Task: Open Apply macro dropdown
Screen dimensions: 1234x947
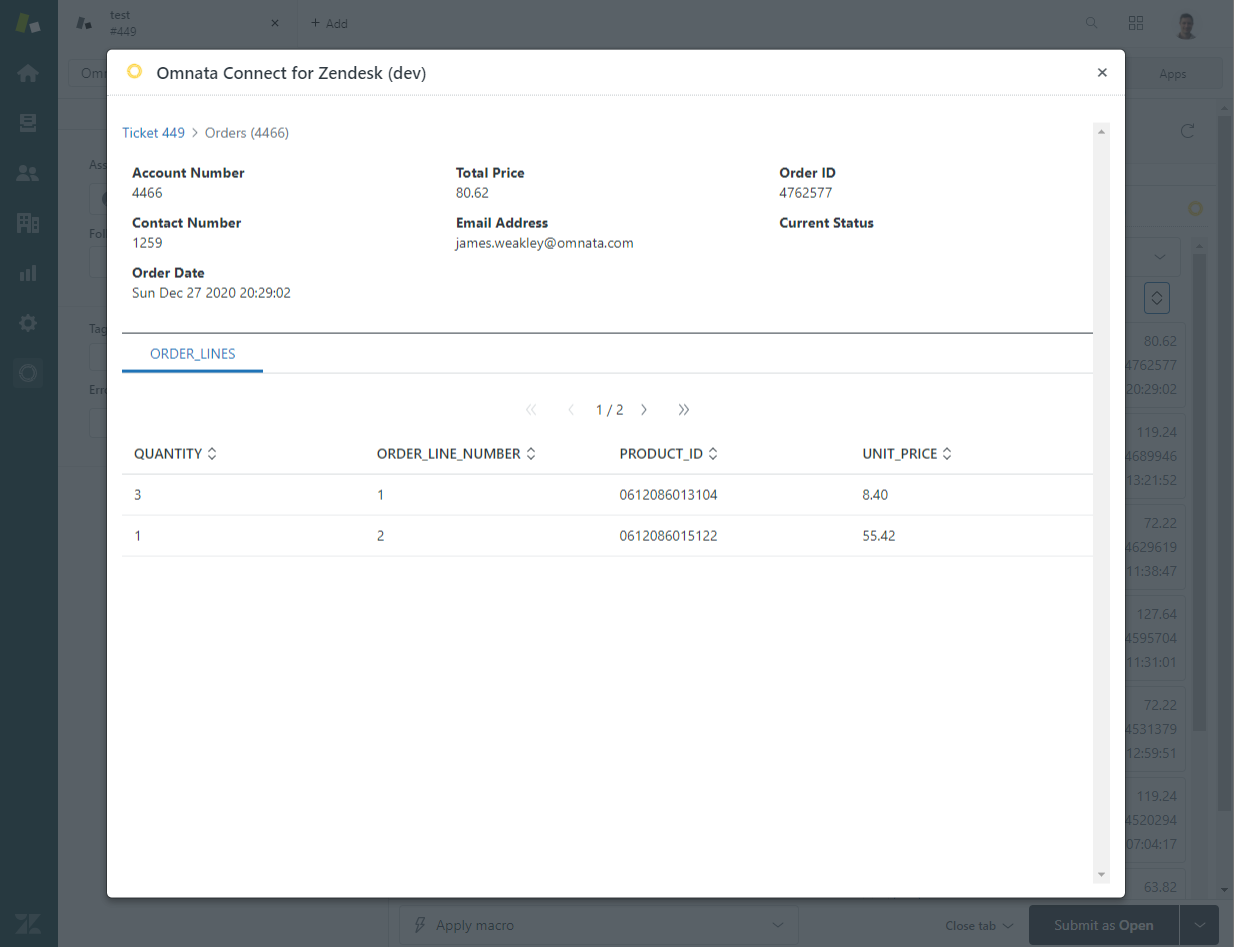Action: coord(598,925)
